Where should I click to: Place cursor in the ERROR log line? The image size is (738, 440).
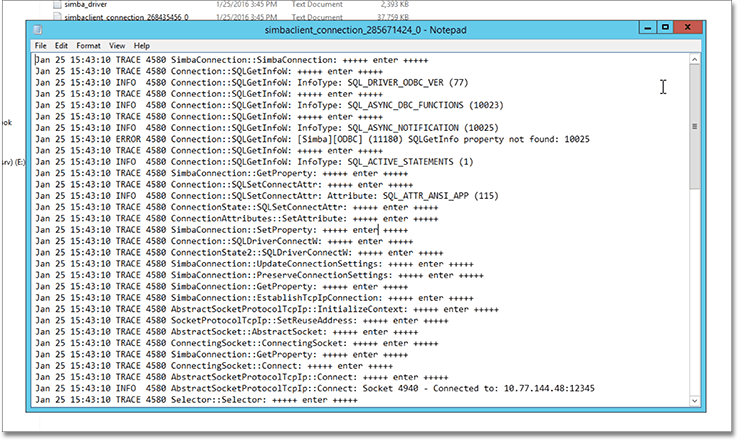pyautogui.click(x=300, y=139)
